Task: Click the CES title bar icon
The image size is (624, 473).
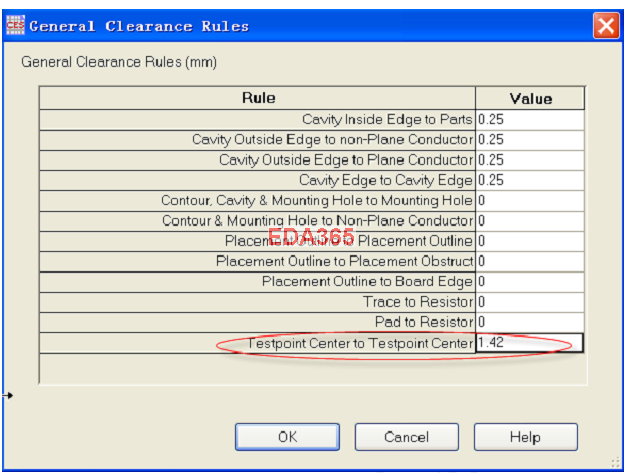Action: 15,25
